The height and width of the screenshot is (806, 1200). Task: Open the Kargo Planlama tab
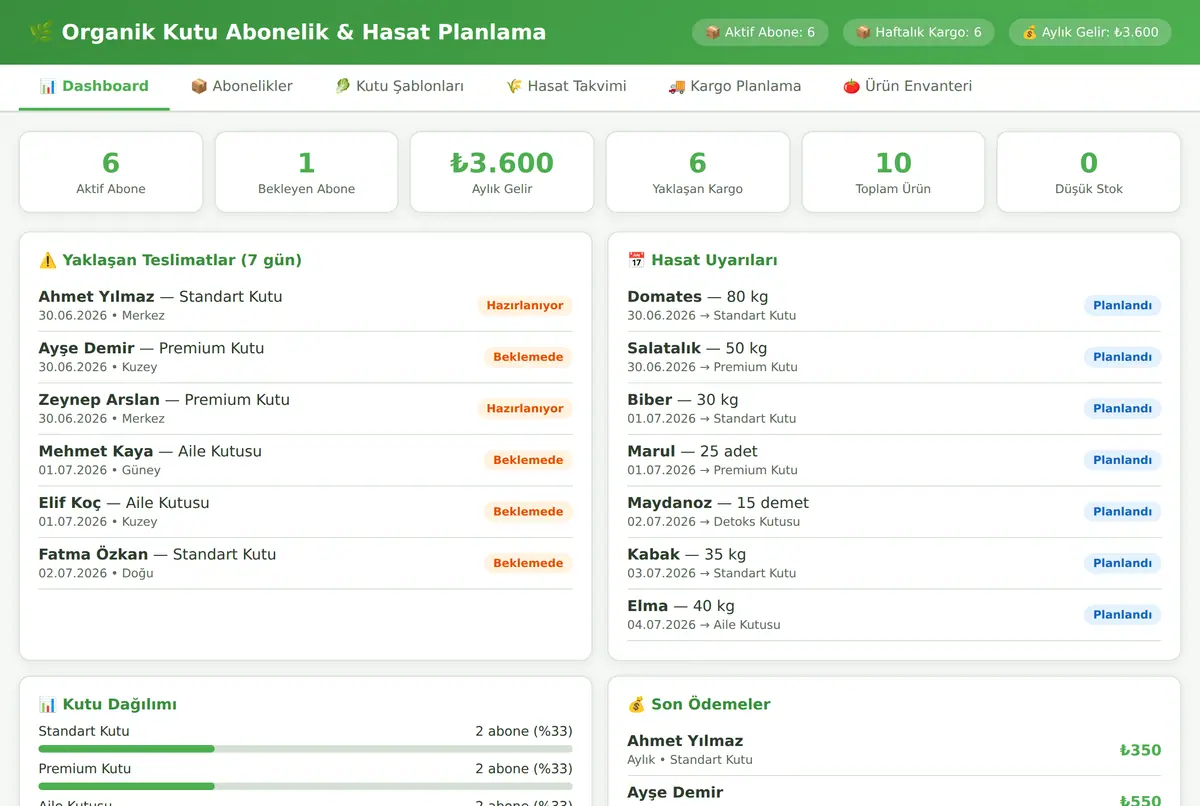click(x=734, y=86)
